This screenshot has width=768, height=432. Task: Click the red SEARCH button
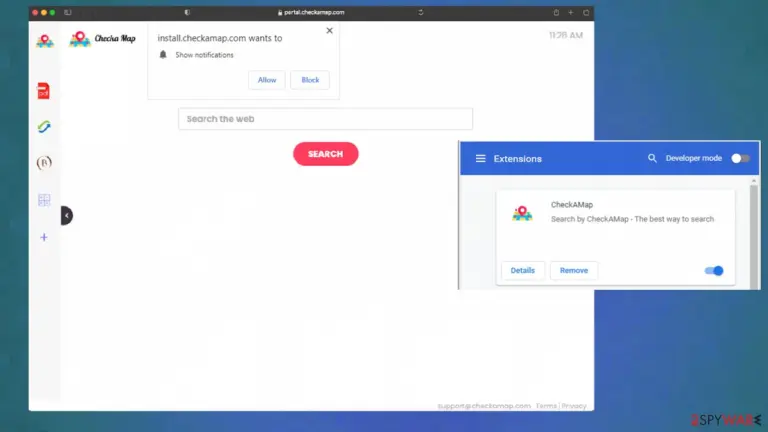pyautogui.click(x=326, y=154)
